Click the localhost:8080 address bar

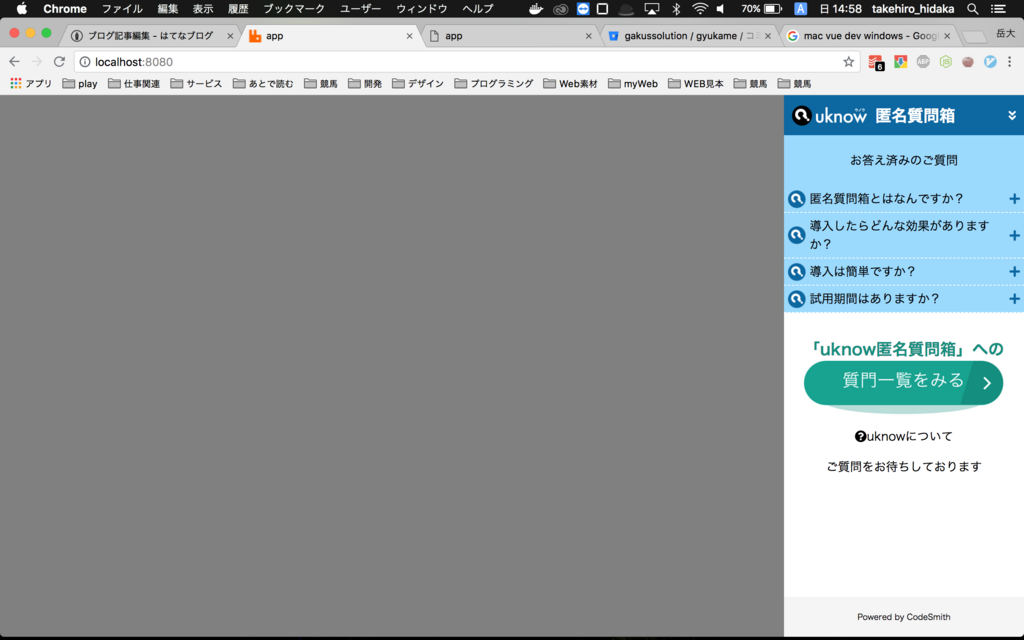pos(467,62)
